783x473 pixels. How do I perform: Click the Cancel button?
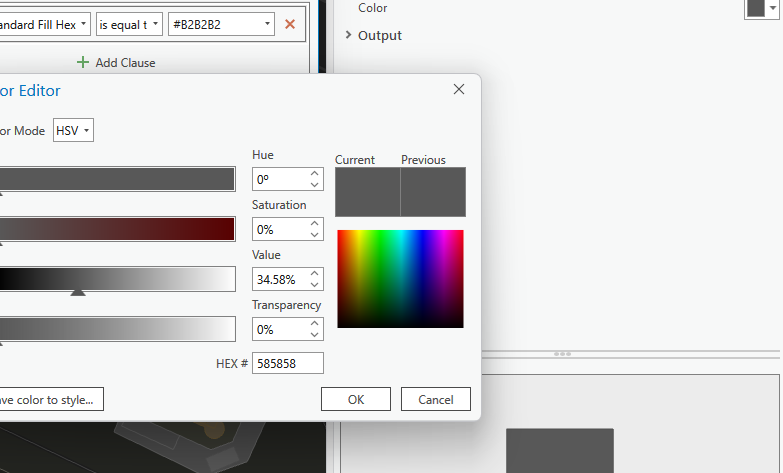pyautogui.click(x=436, y=399)
